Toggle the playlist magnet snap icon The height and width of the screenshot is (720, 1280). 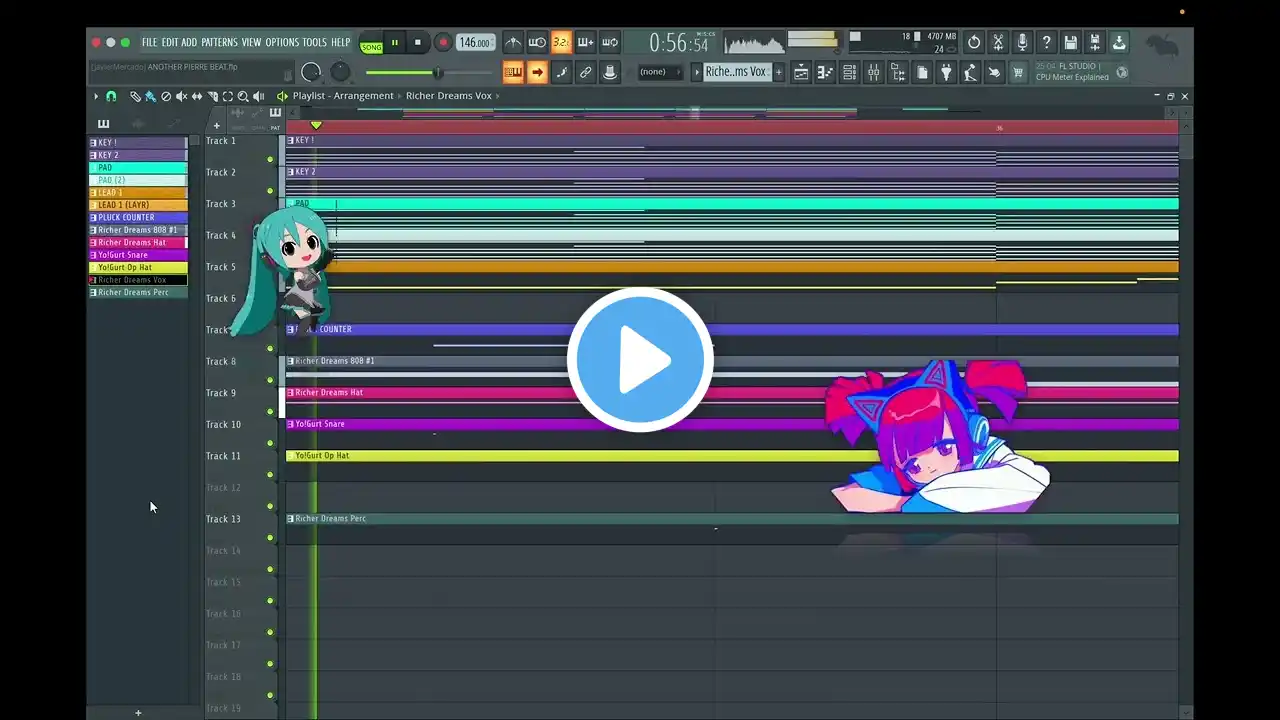tap(111, 96)
